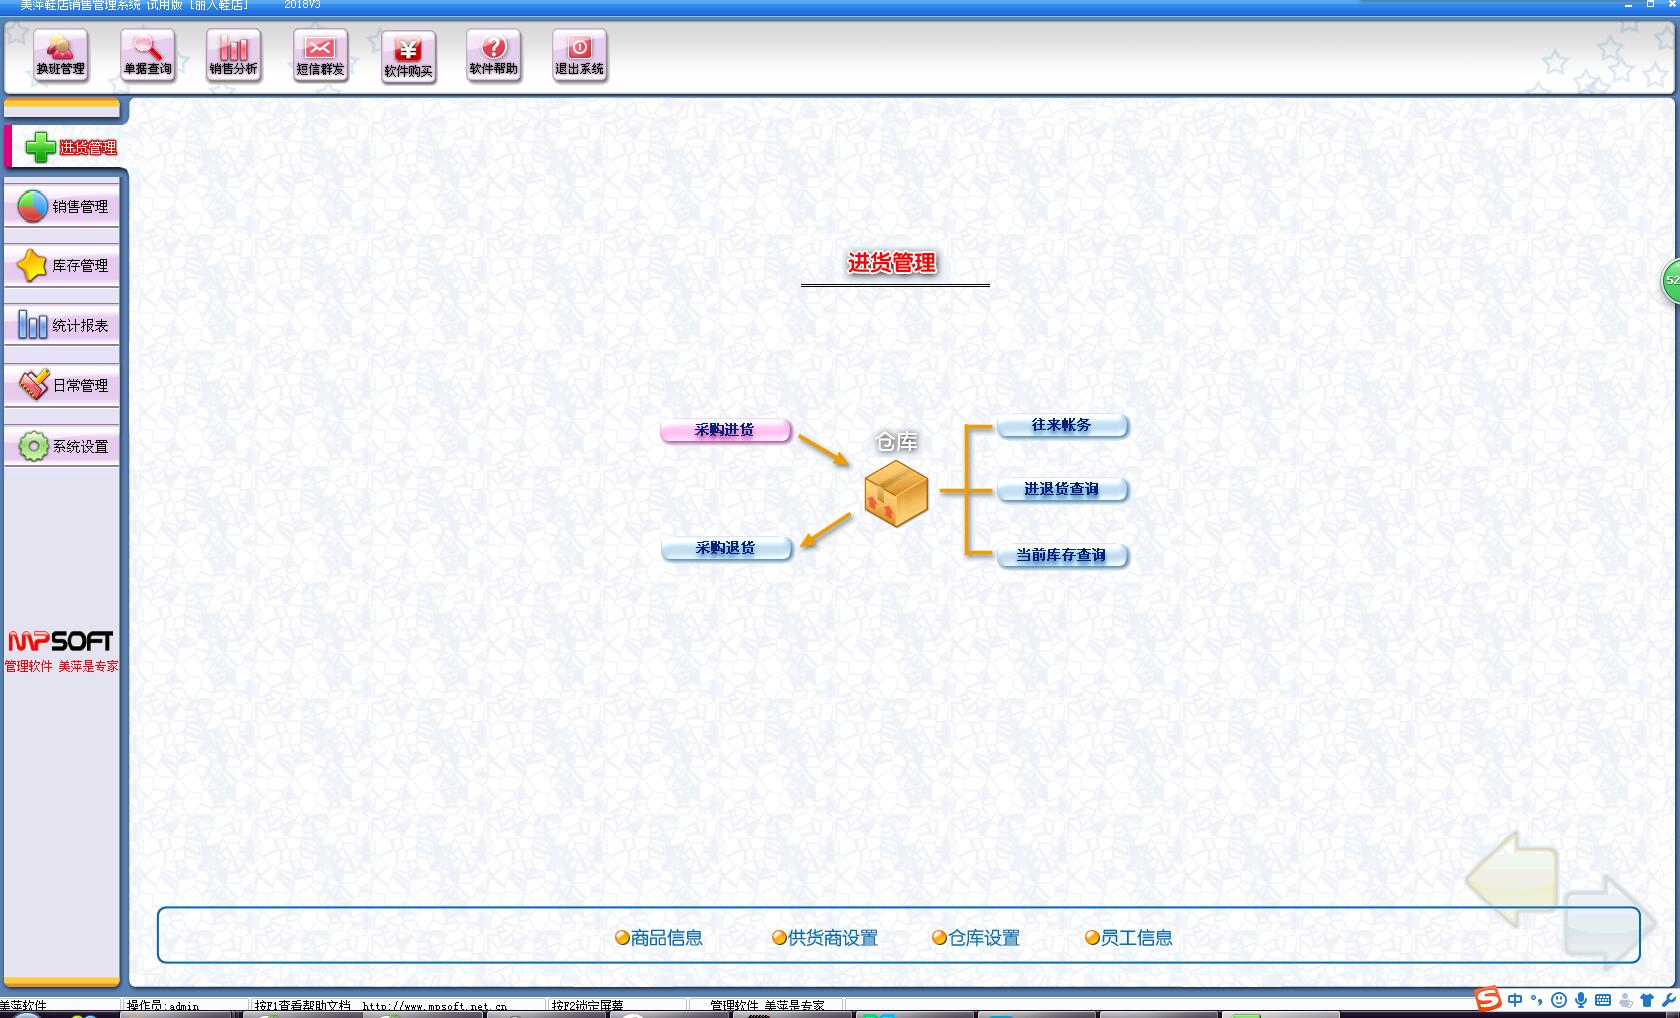Switch to 库存管理 inventory management
This screenshot has width=1680, height=1018.
point(62,266)
